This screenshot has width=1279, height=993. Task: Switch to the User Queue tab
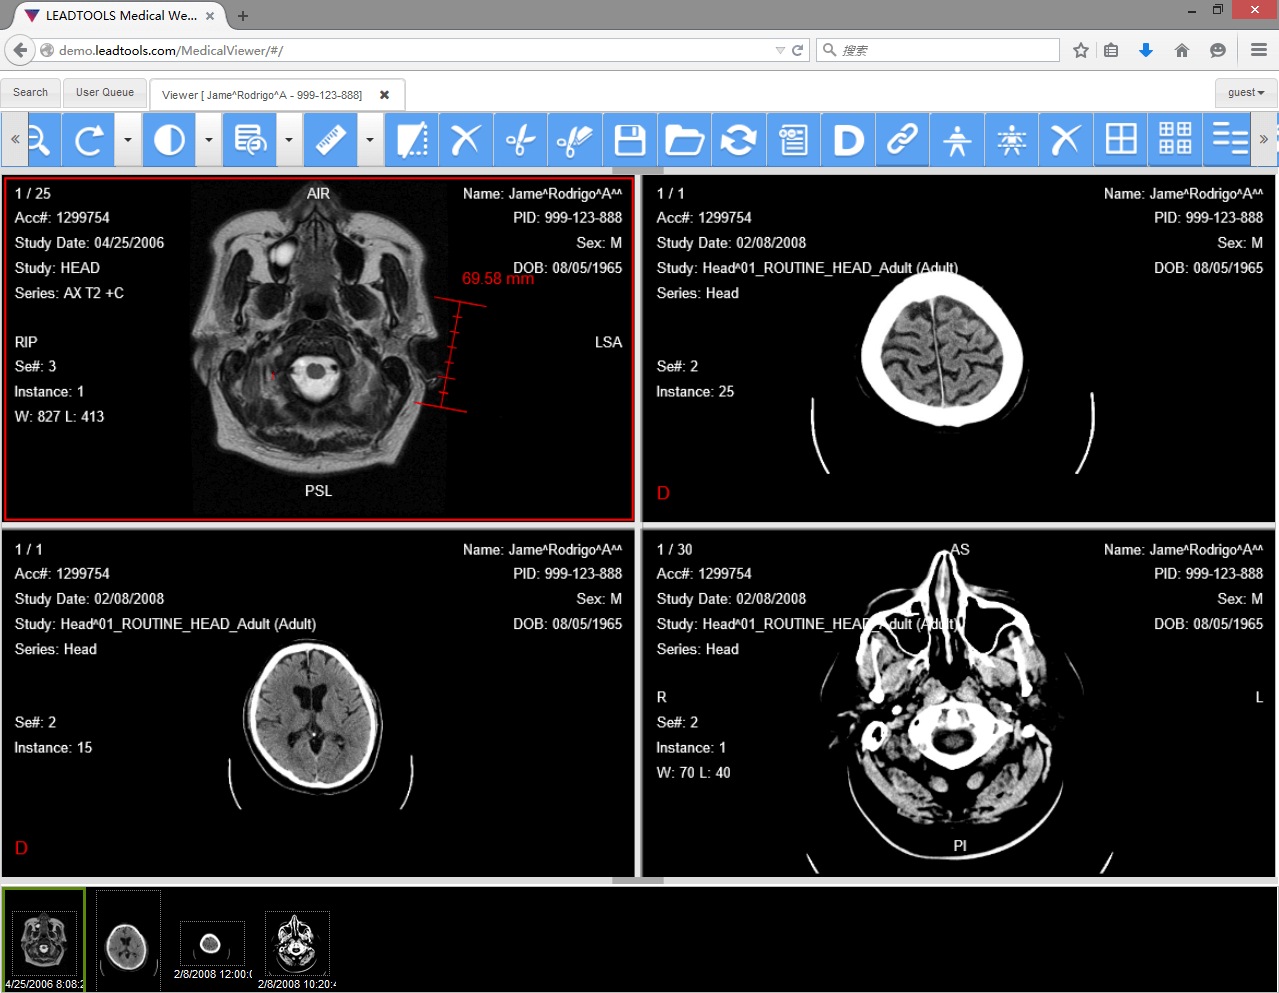(105, 93)
